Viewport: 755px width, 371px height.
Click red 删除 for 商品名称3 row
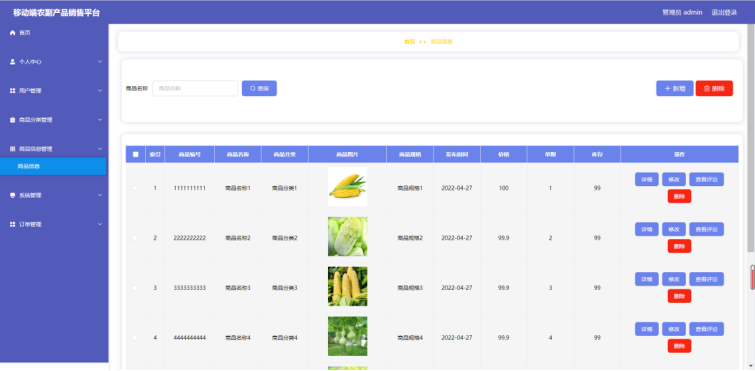coord(679,296)
